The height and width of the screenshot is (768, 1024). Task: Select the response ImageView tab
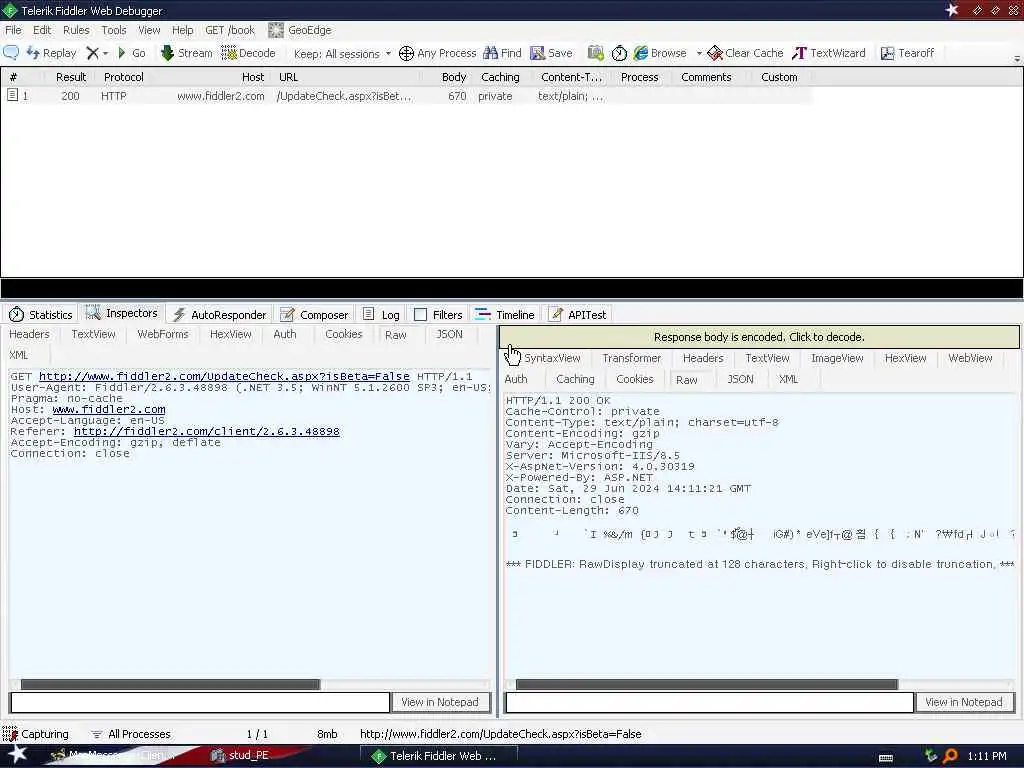pos(837,359)
